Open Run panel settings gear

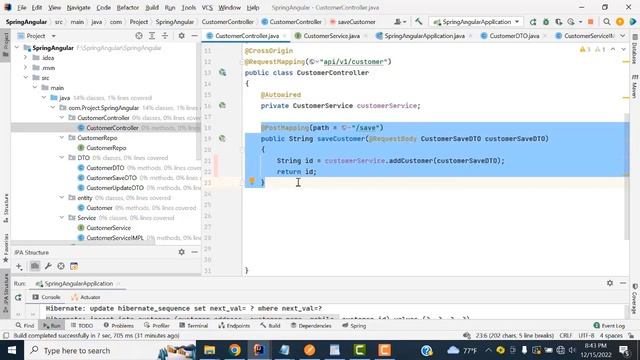[x=610, y=283]
